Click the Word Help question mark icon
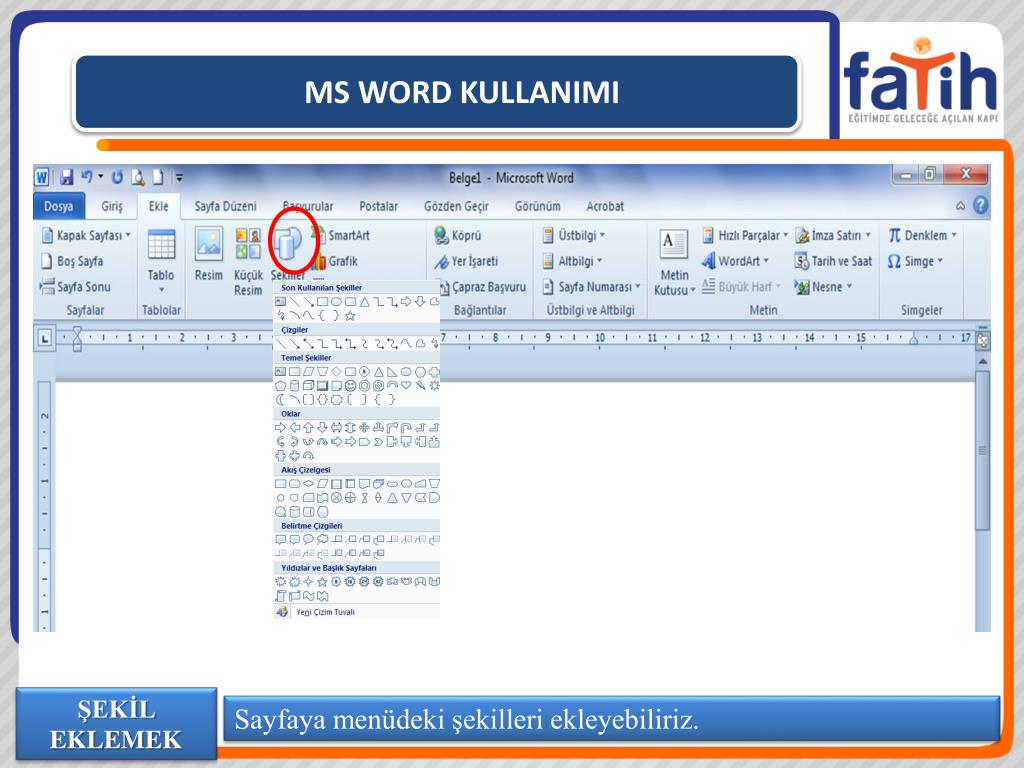This screenshot has width=1024, height=768. coord(980,206)
